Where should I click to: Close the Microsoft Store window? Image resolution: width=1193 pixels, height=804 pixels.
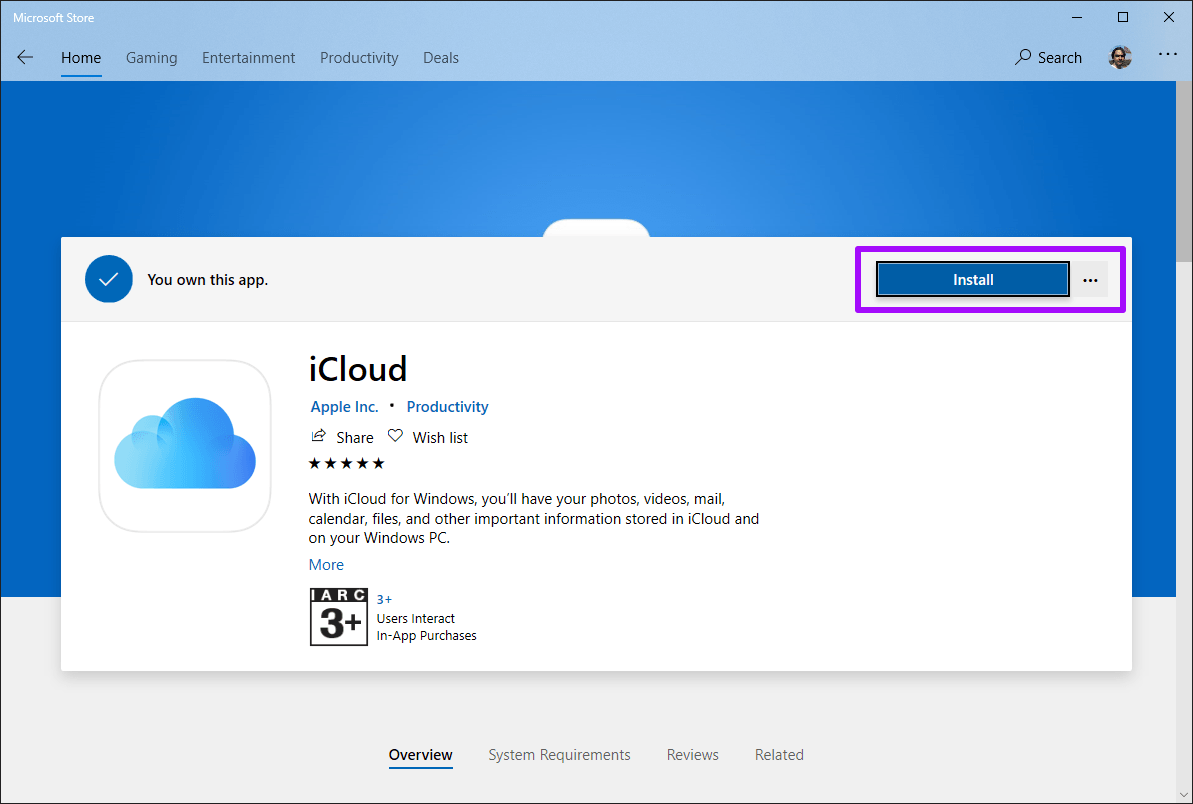coord(1169,17)
